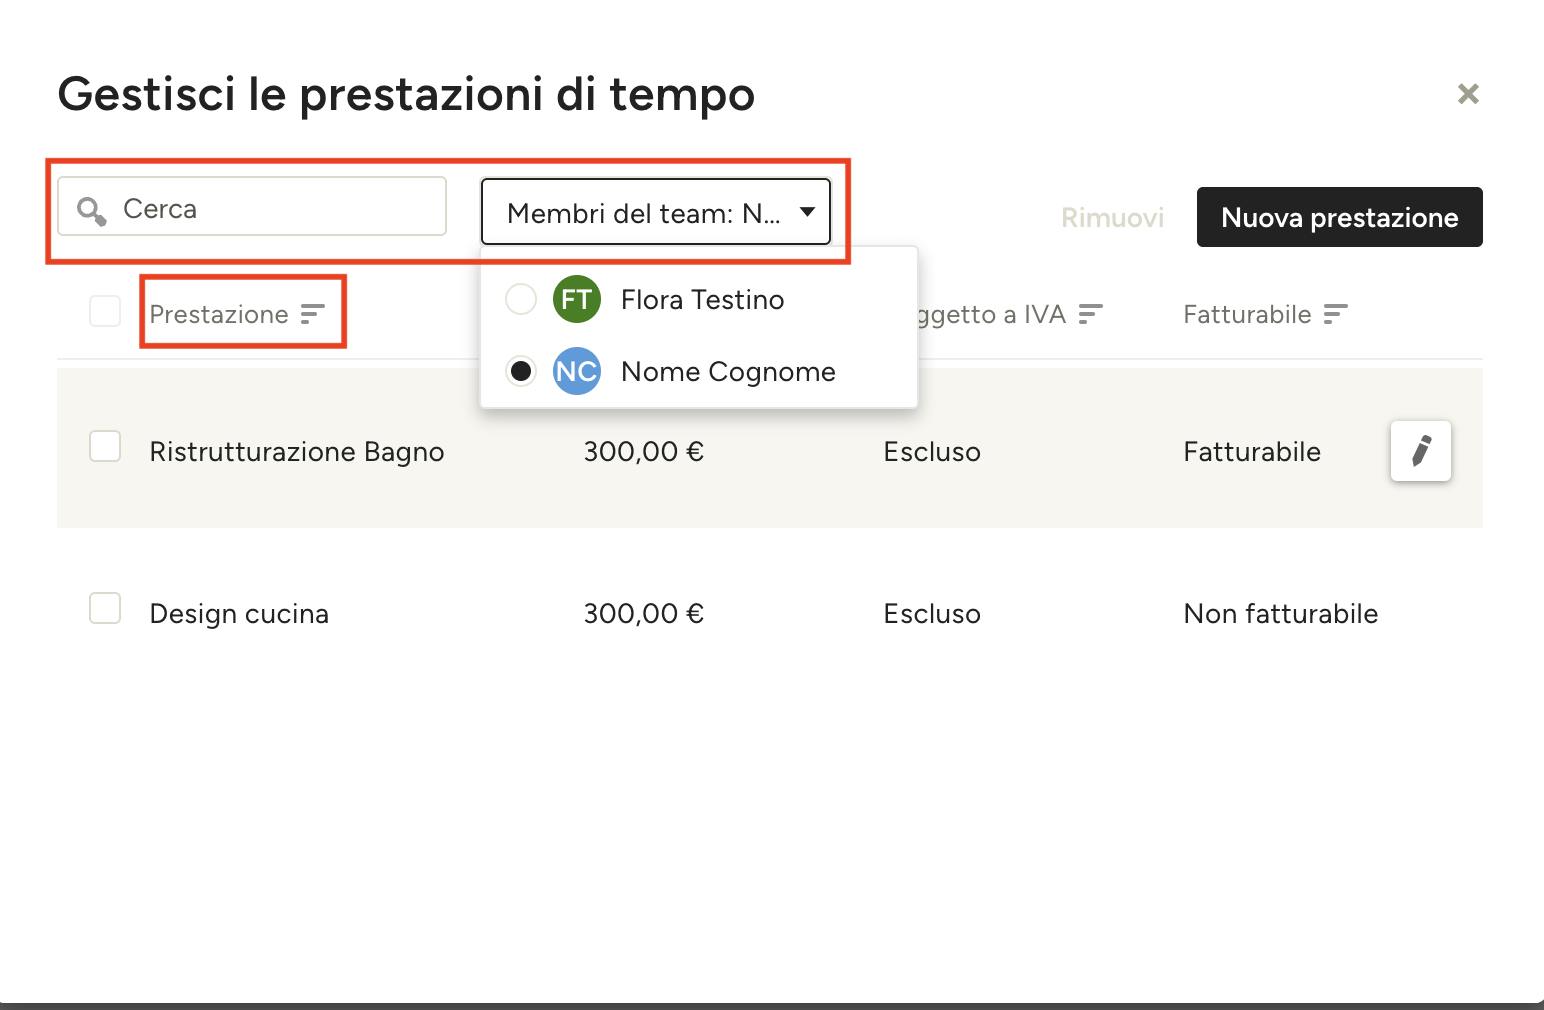The height and width of the screenshot is (1010, 1544).
Task: Focus the Cerca search field
Action: coord(252,207)
